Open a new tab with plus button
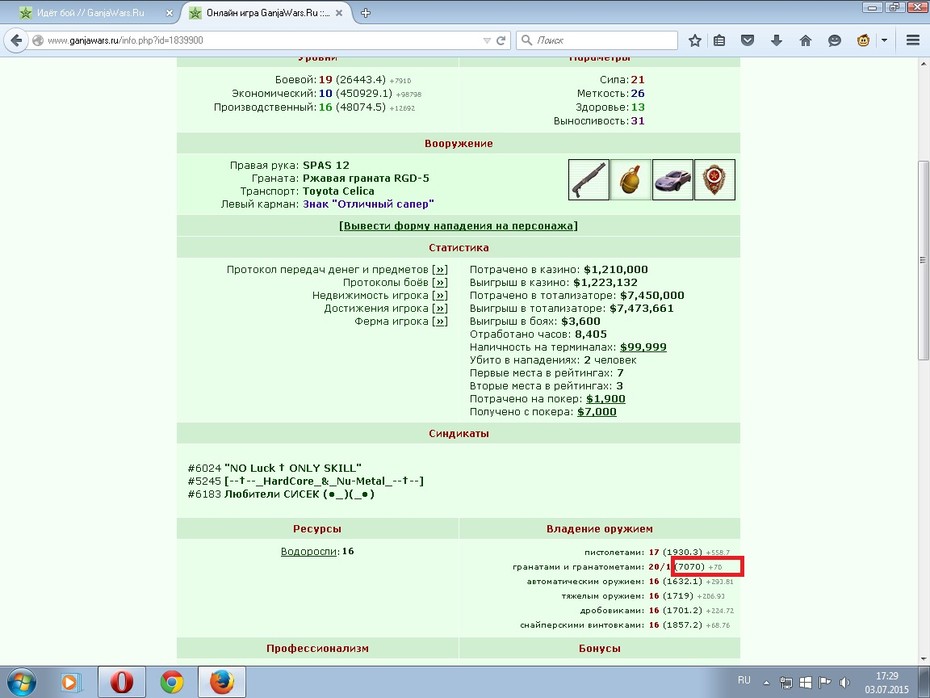 click(365, 12)
